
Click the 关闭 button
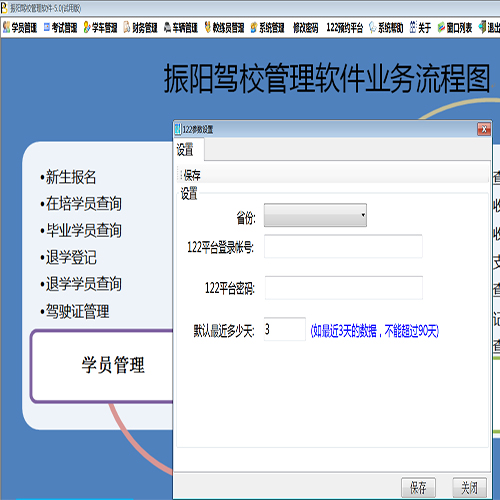coord(469,487)
